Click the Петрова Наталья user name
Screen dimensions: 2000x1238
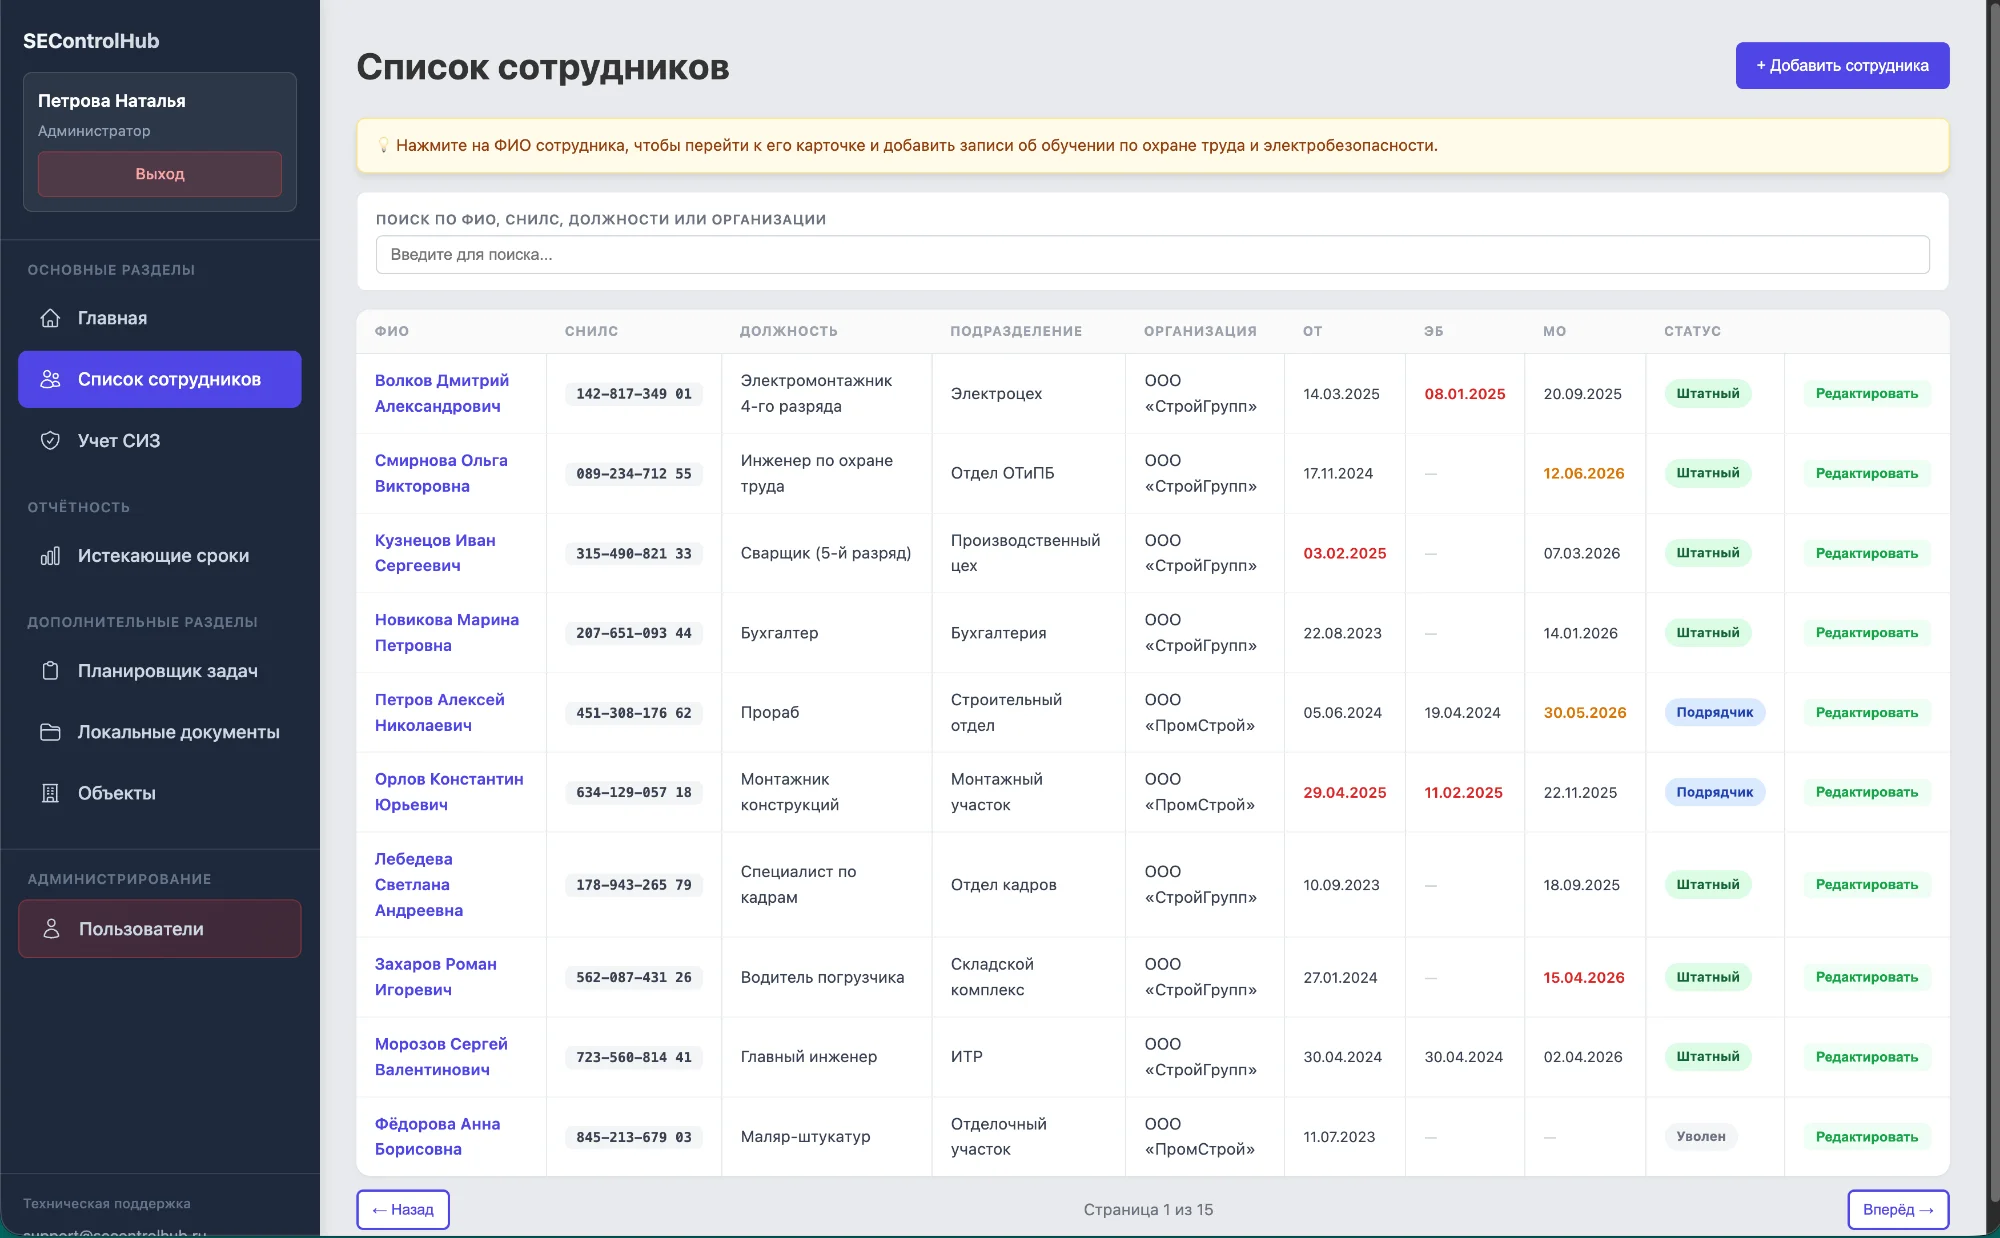tap(112, 101)
